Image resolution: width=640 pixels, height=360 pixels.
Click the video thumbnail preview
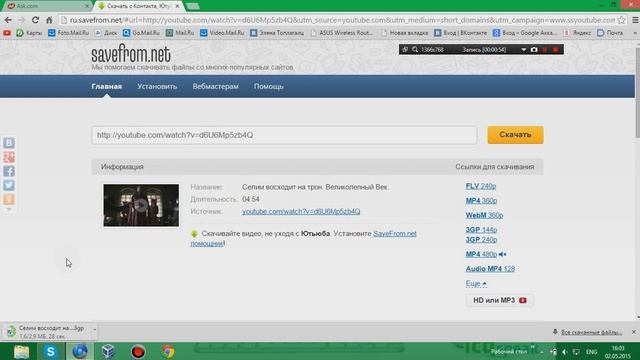[x=141, y=205]
